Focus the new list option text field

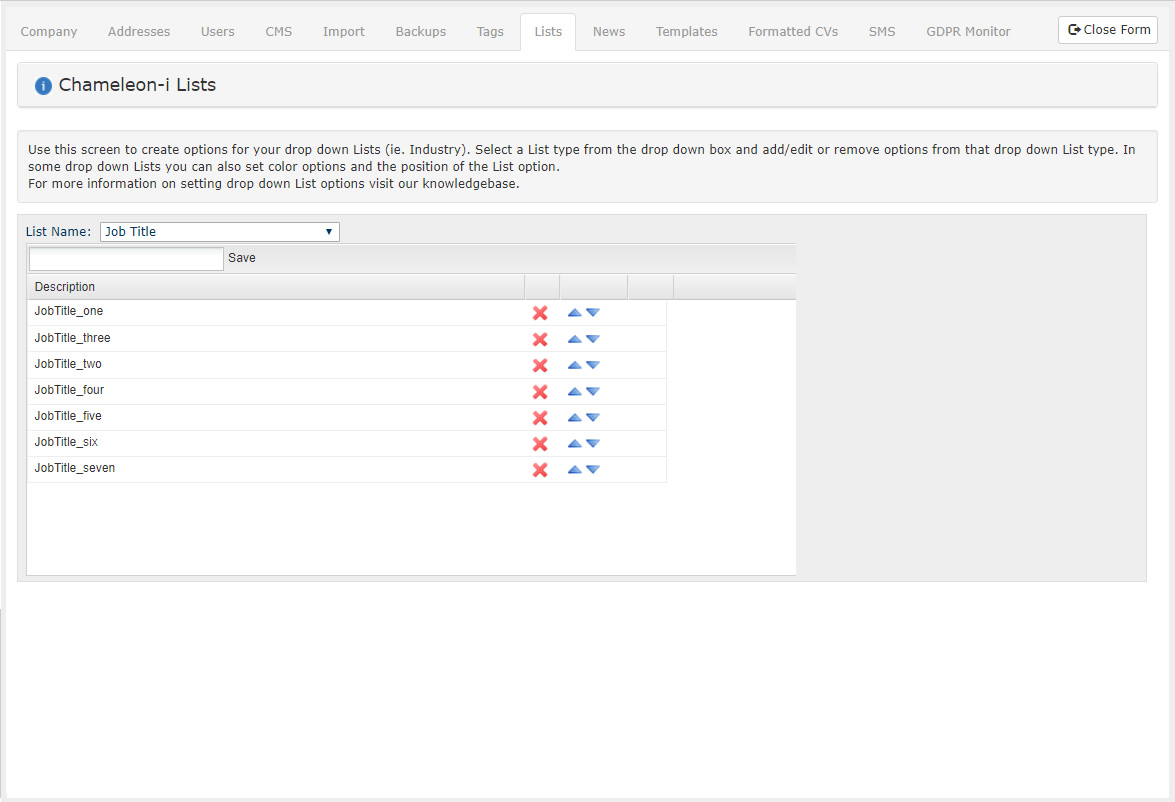point(126,259)
